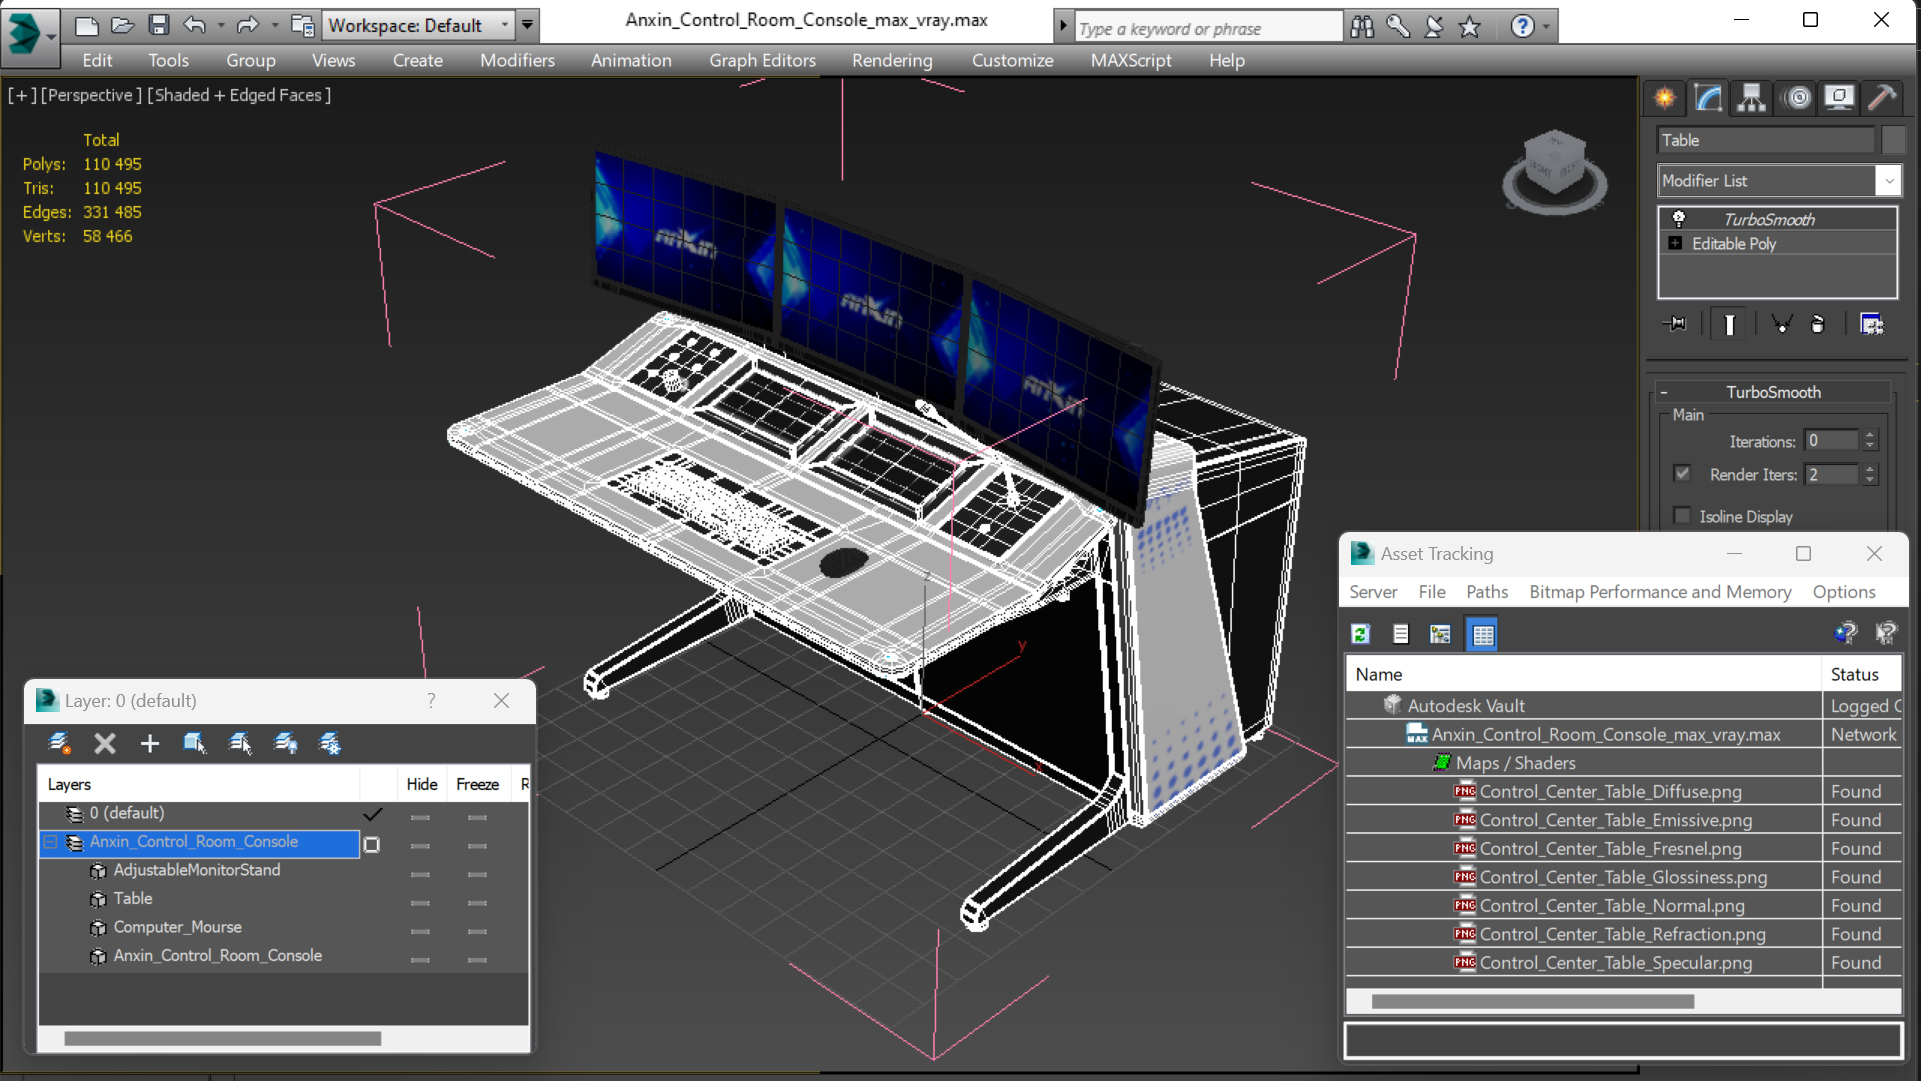Open the Display command panel tab

(x=1839, y=98)
